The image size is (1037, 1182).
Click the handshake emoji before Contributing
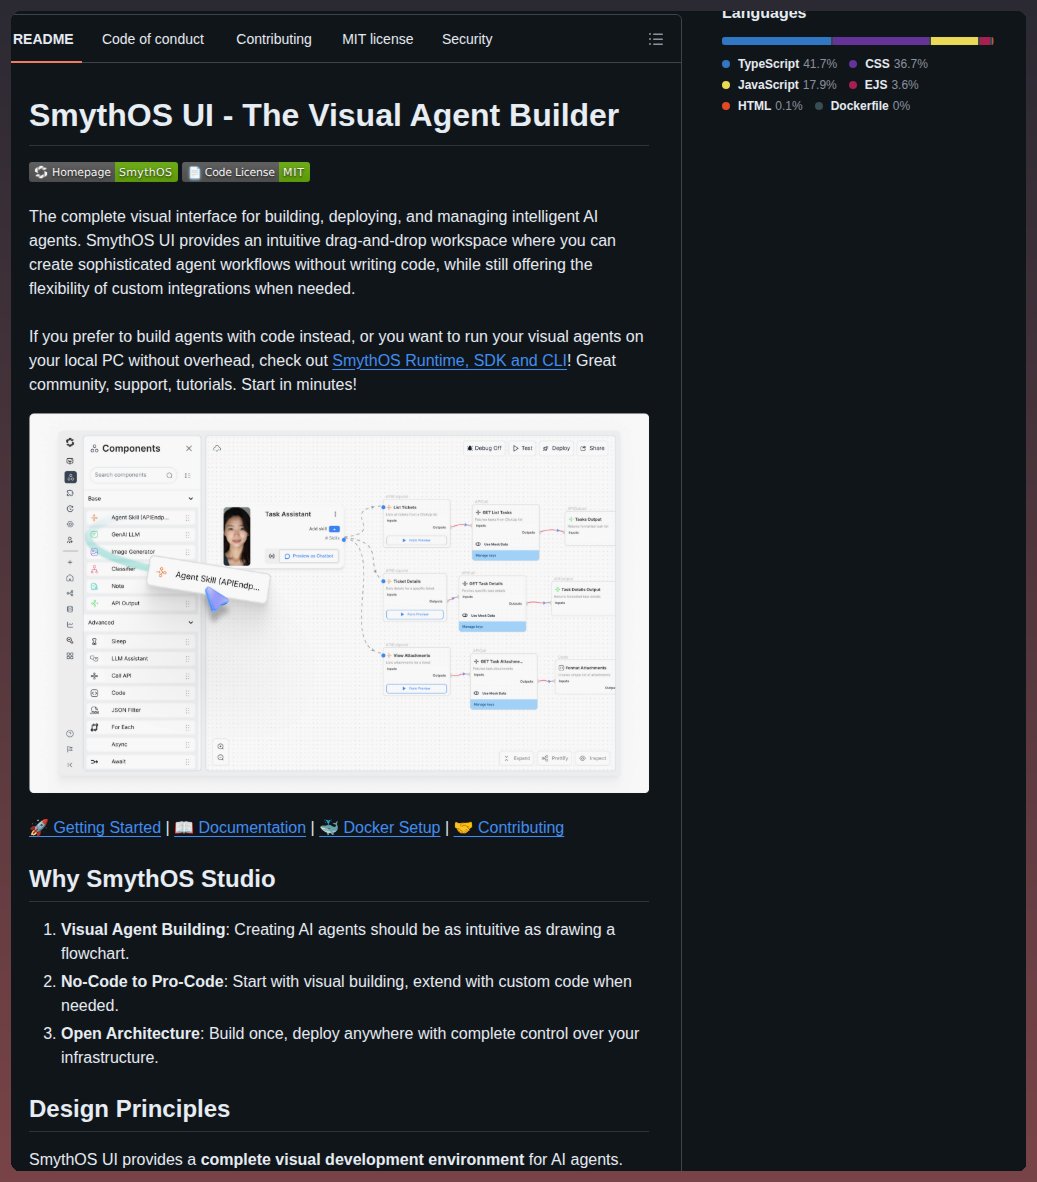463,827
